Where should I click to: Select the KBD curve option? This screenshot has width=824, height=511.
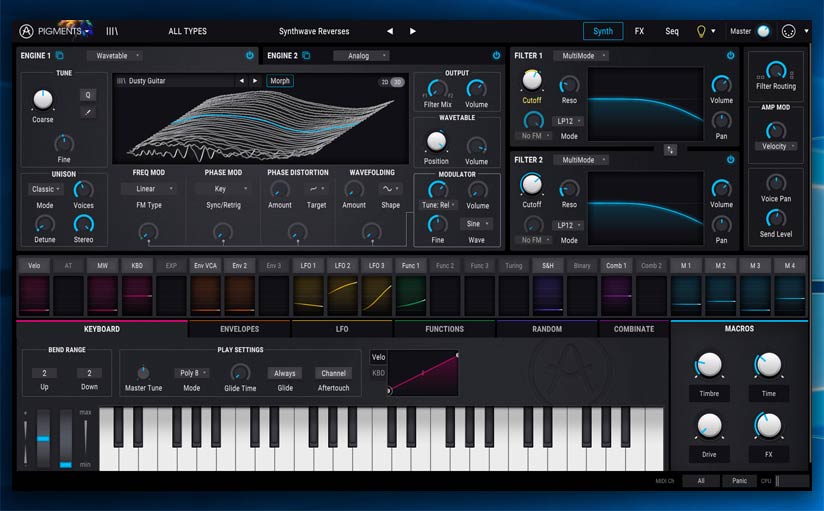[x=378, y=373]
